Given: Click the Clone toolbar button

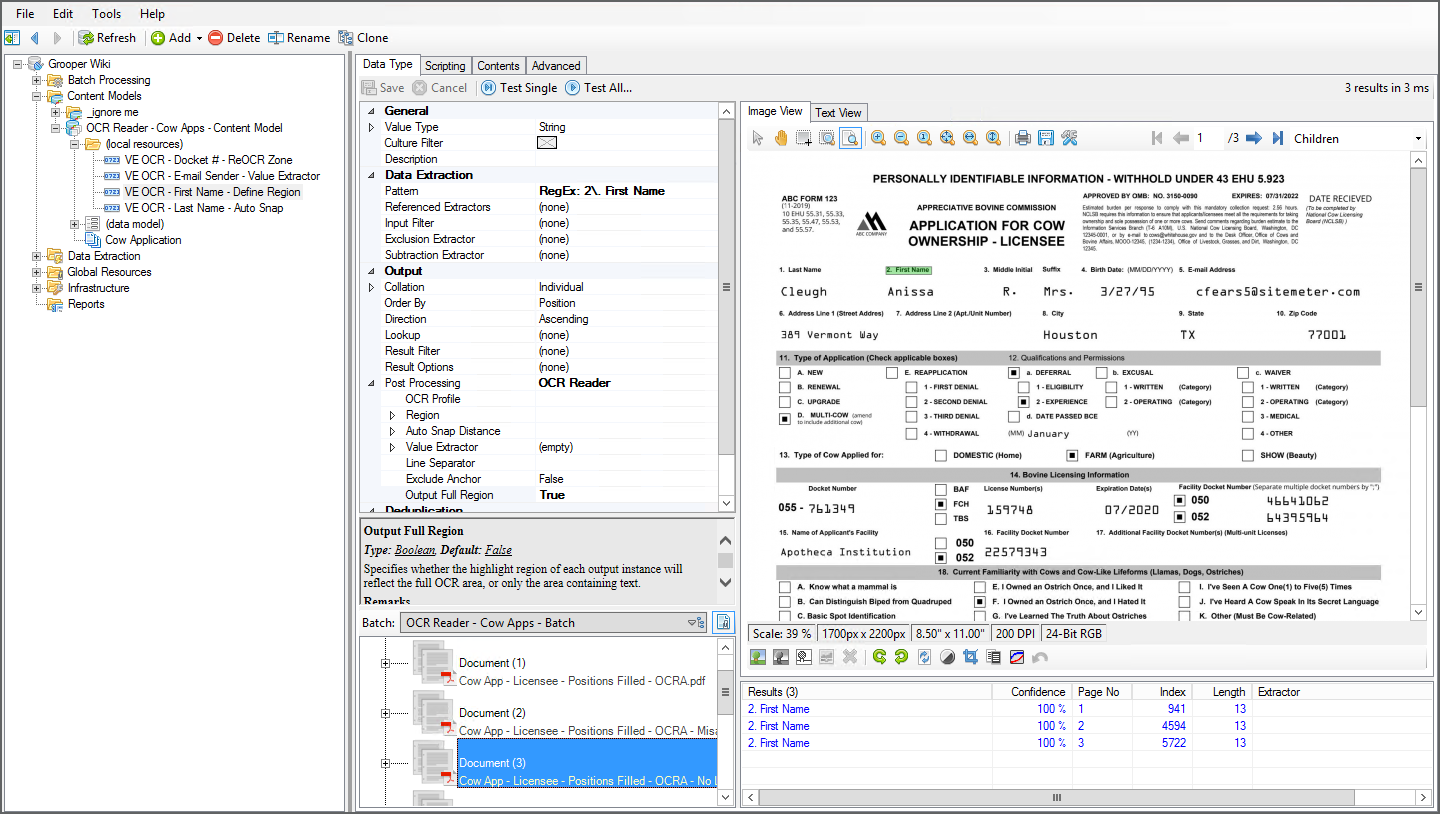Looking at the screenshot, I should click(363, 38).
